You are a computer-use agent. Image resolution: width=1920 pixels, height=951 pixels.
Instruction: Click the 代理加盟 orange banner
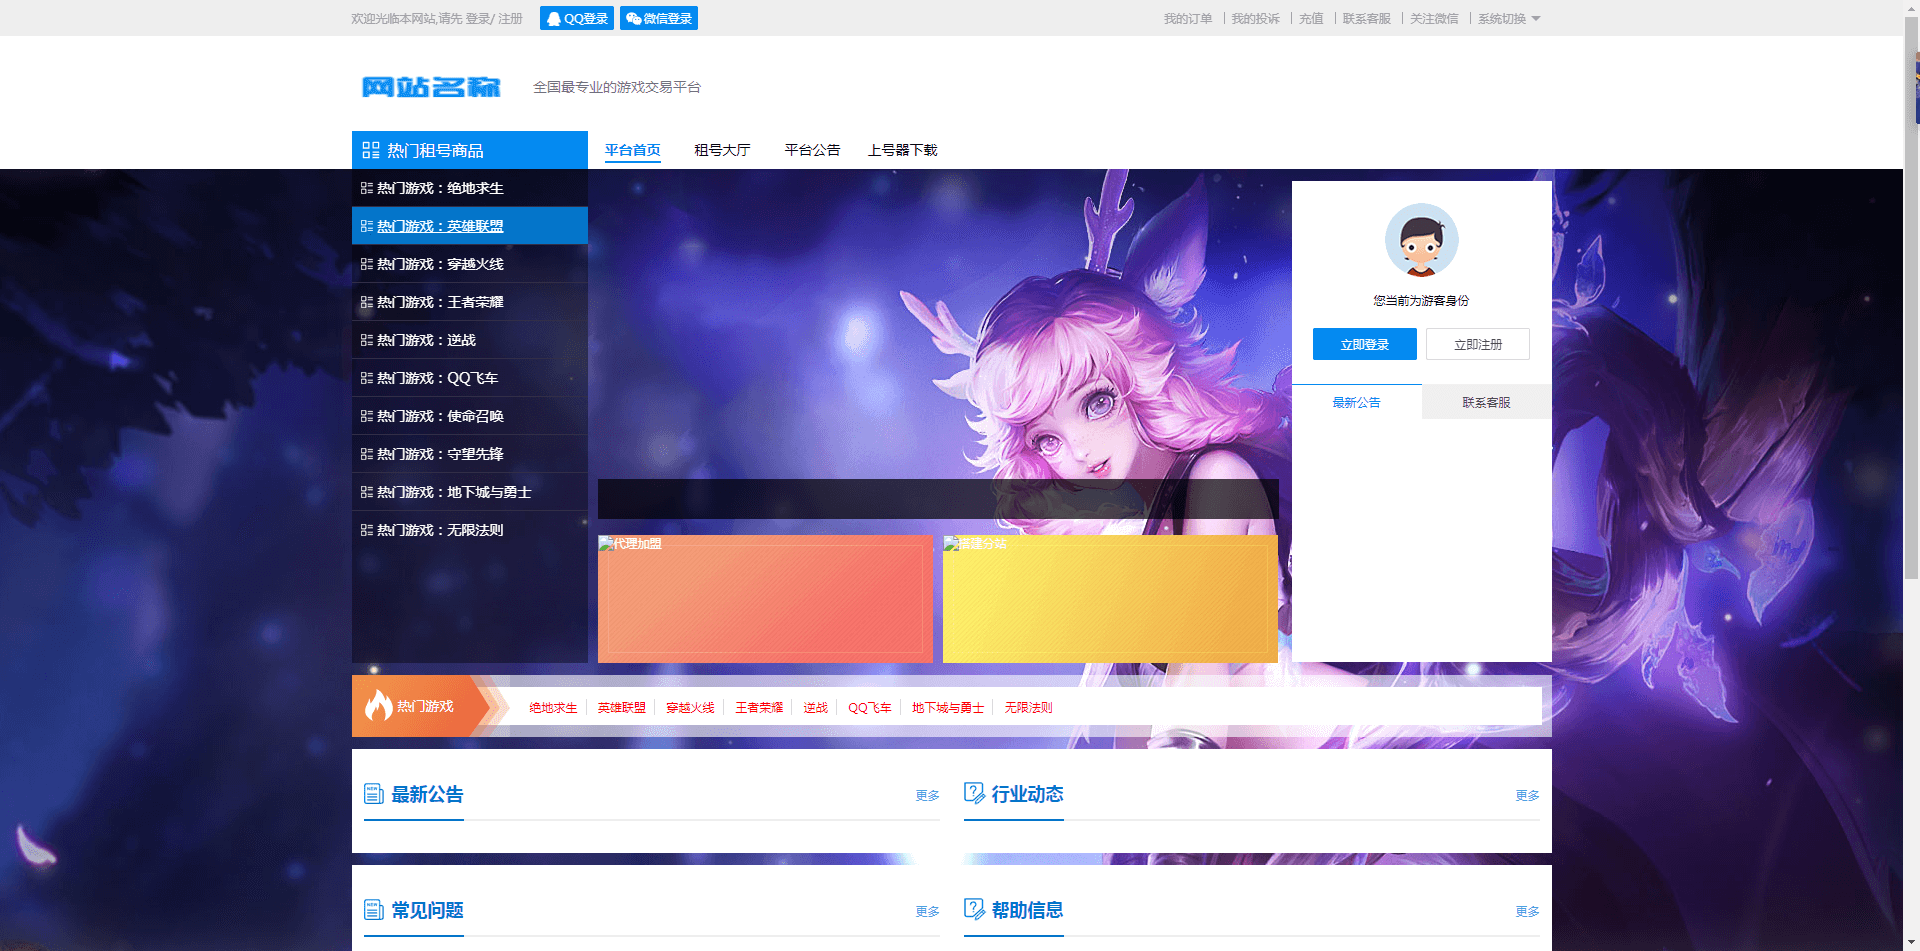pos(765,599)
